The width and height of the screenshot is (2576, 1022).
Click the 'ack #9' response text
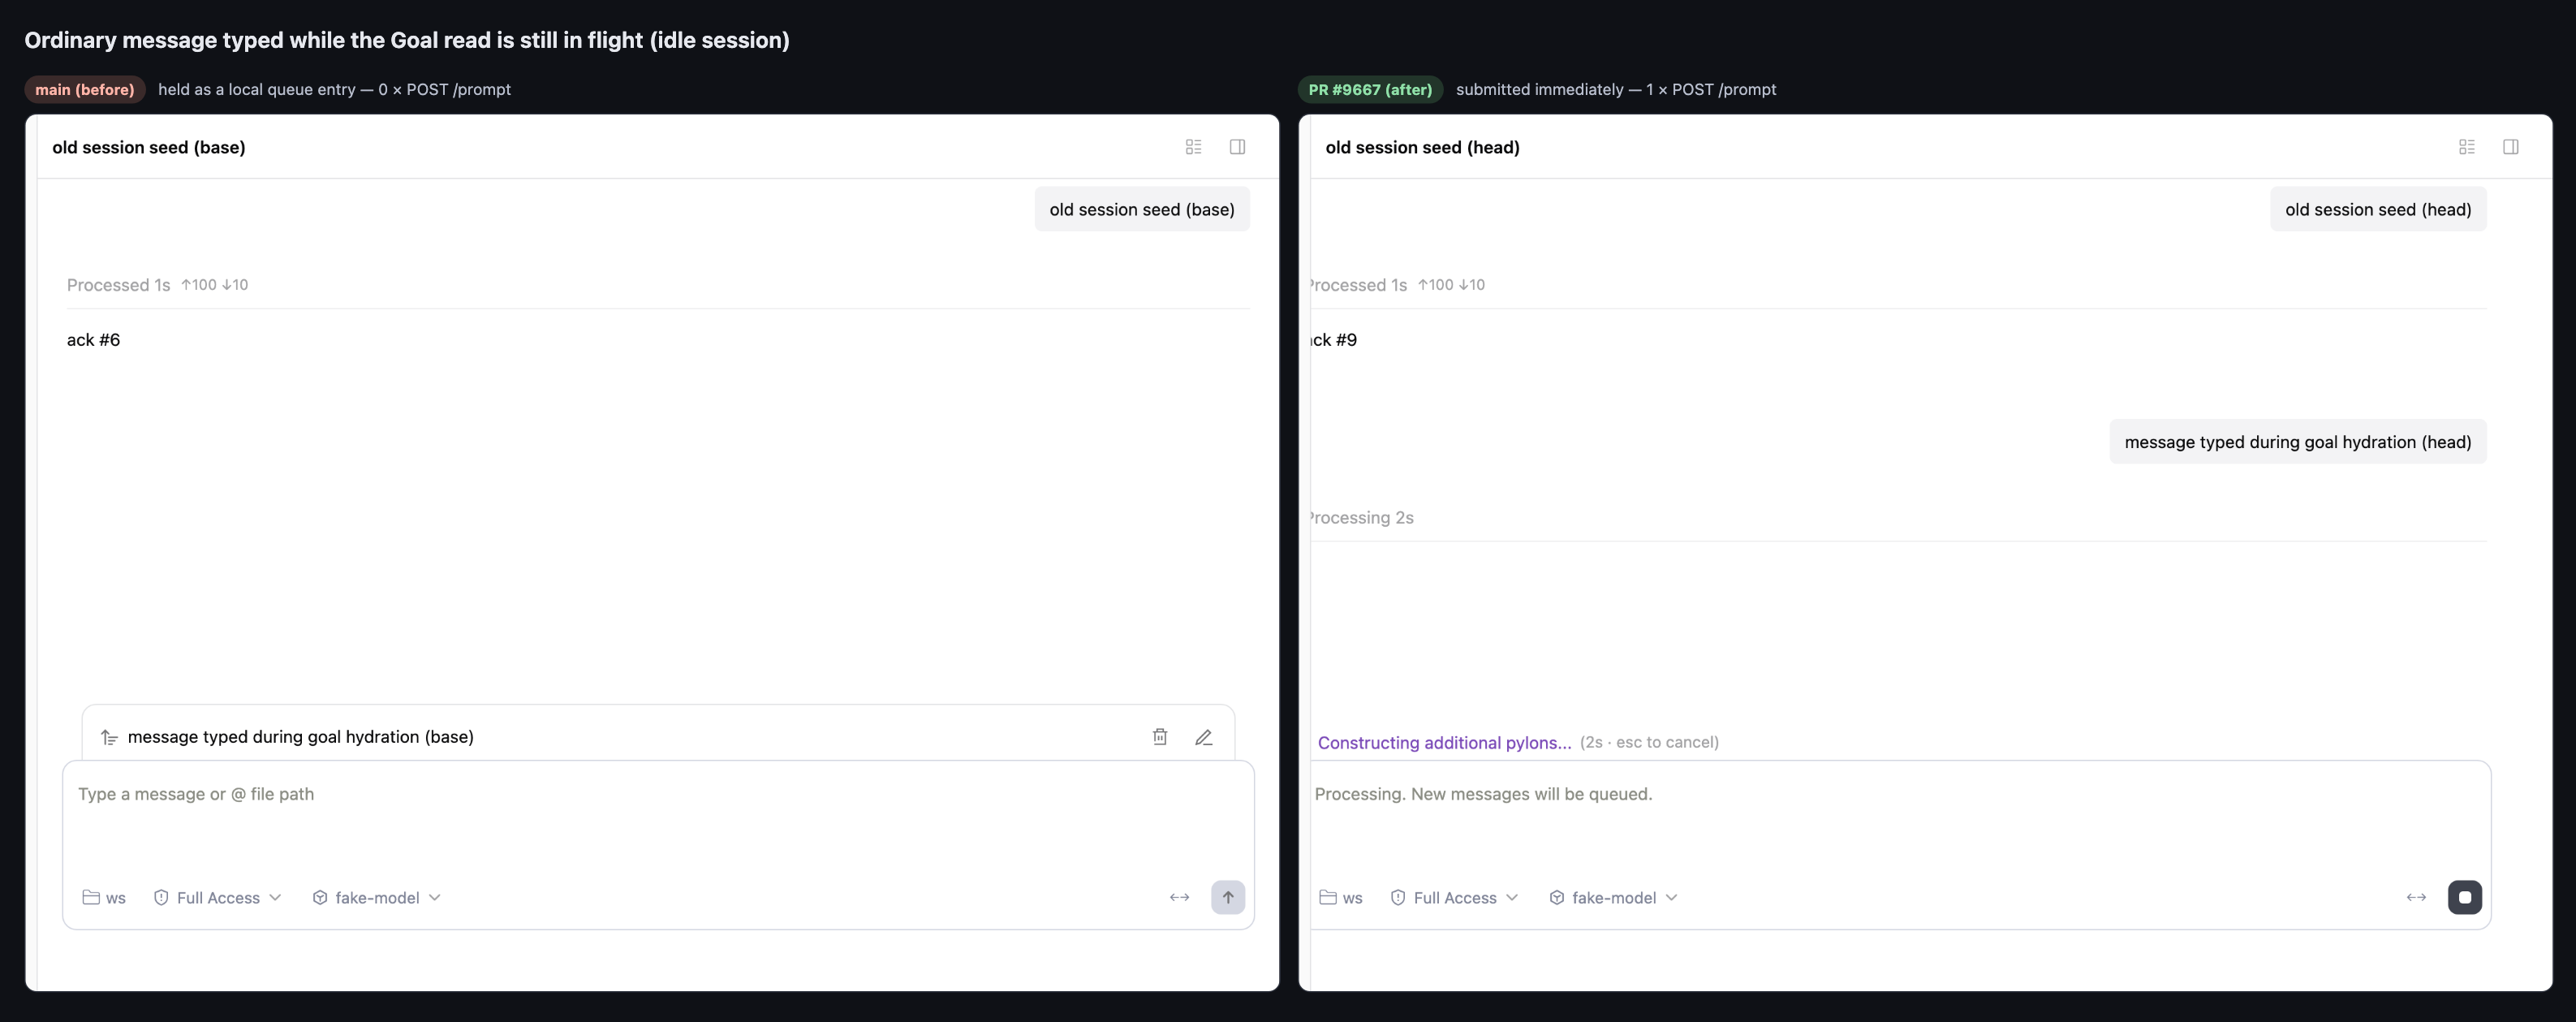coord(1334,340)
